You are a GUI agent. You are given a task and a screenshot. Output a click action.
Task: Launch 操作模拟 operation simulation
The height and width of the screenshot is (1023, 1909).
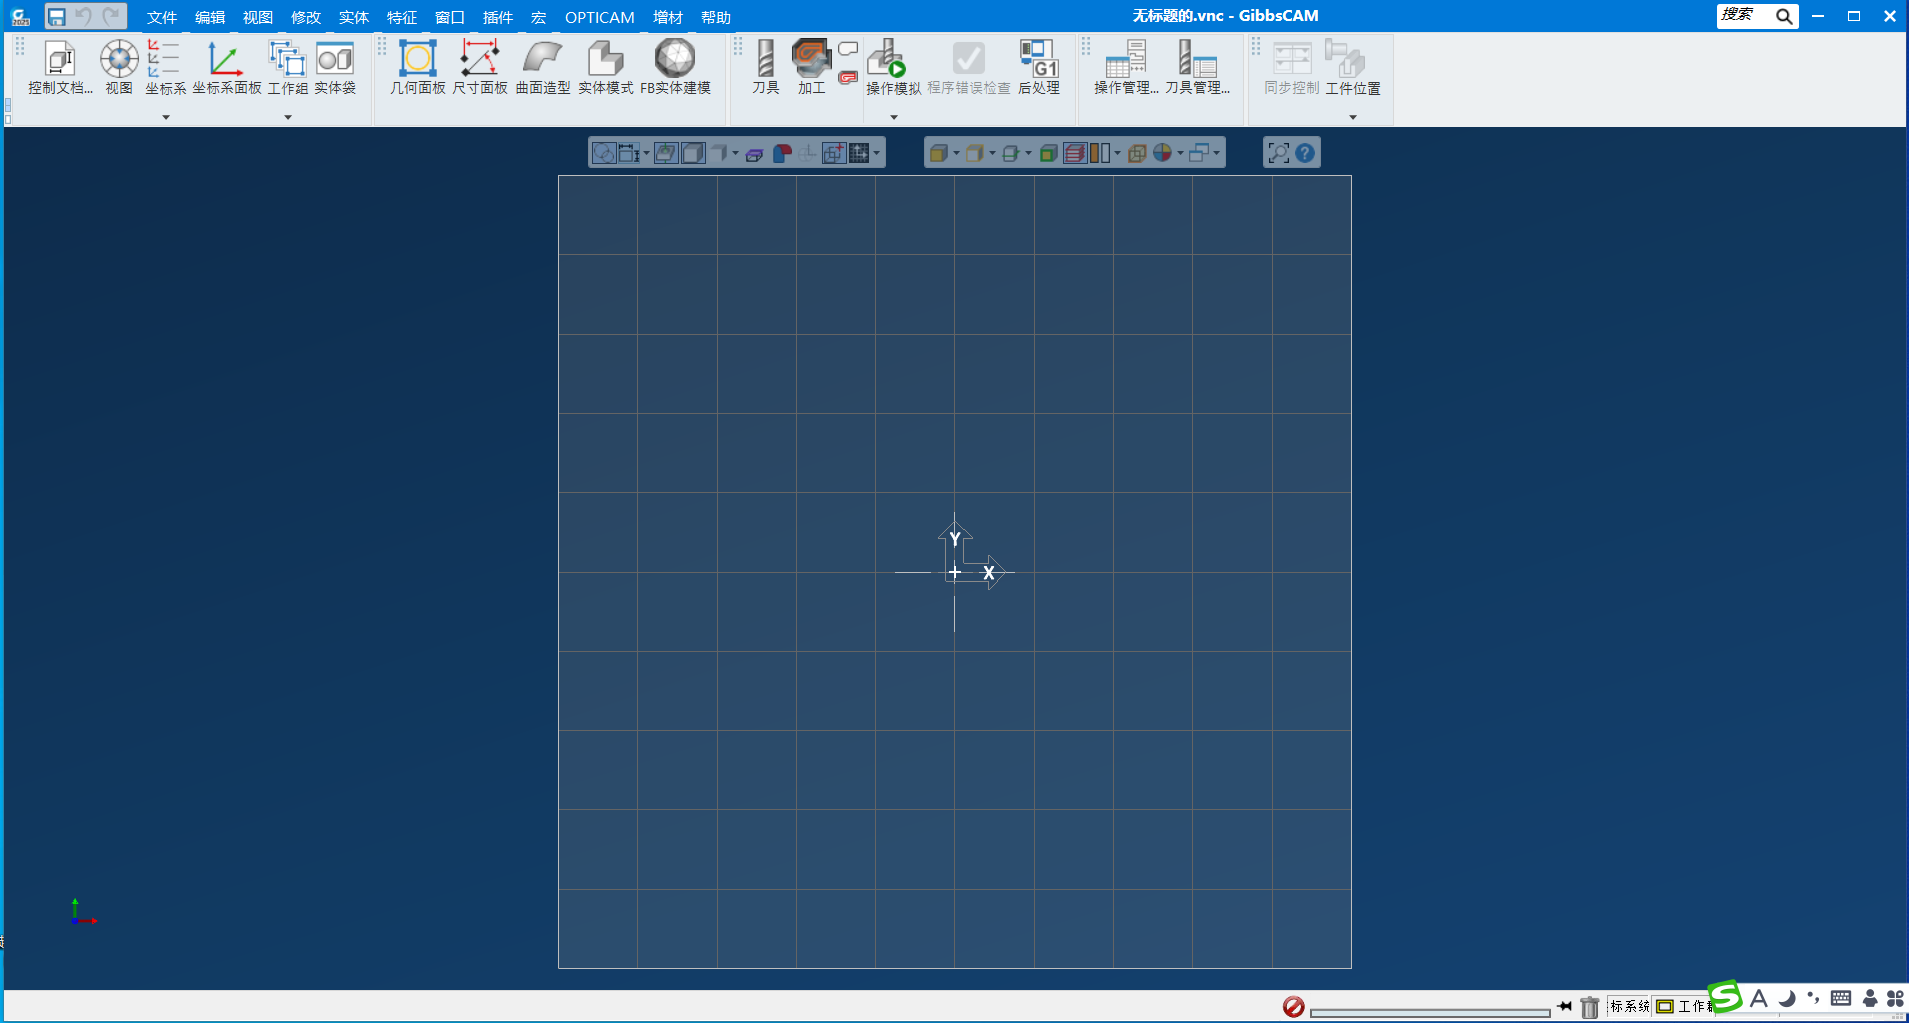coord(892,67)
